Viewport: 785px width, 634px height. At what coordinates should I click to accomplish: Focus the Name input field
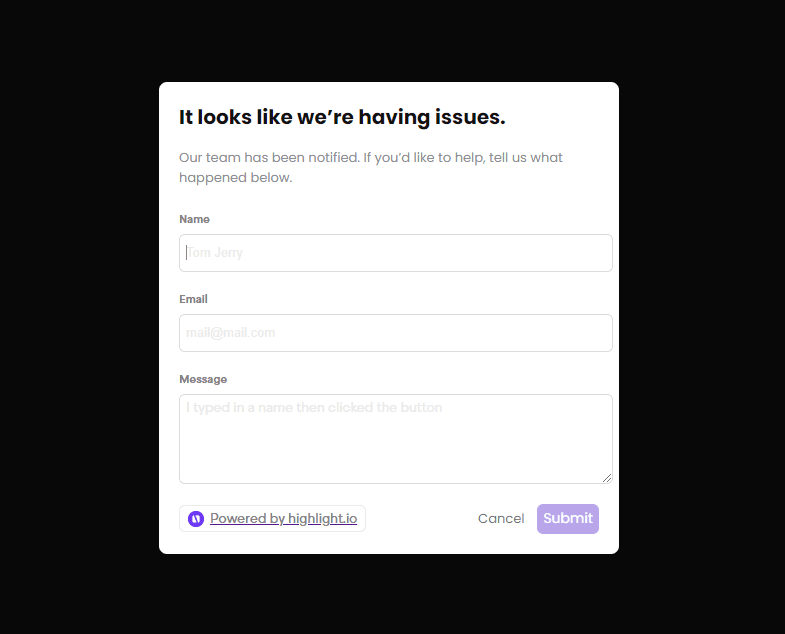395,253
